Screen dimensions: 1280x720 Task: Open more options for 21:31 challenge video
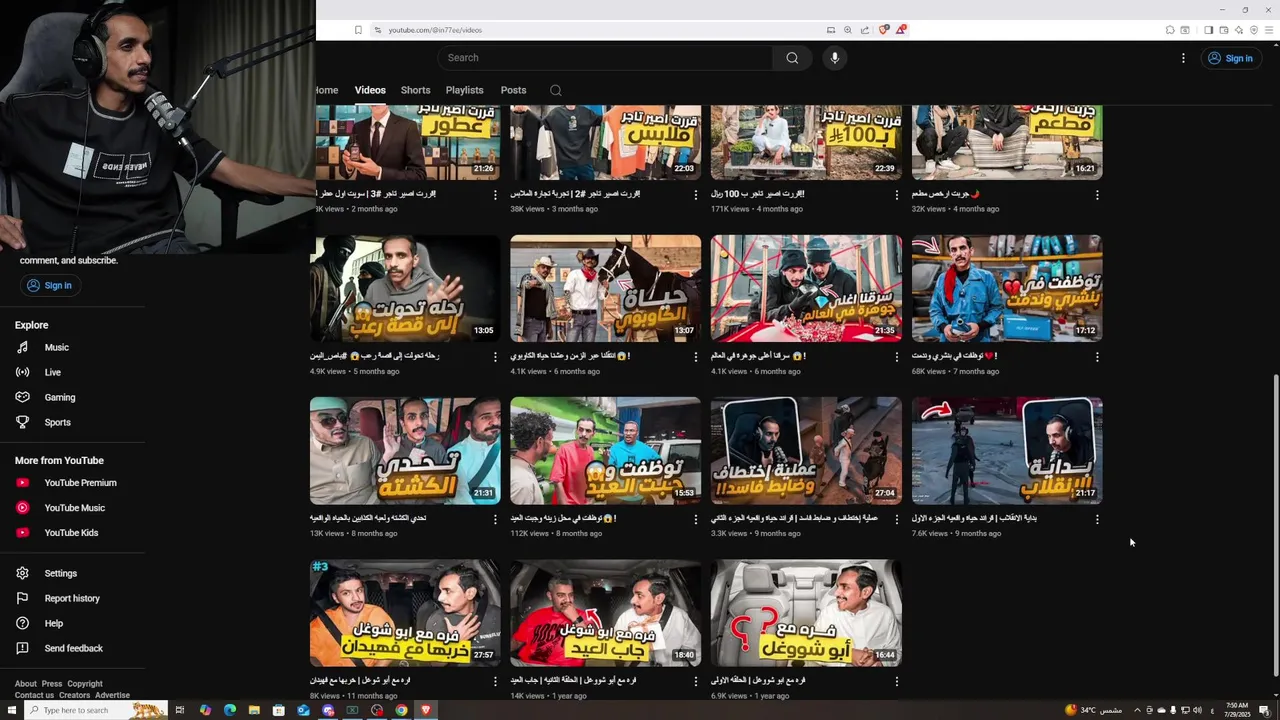(x=495, y=519)
